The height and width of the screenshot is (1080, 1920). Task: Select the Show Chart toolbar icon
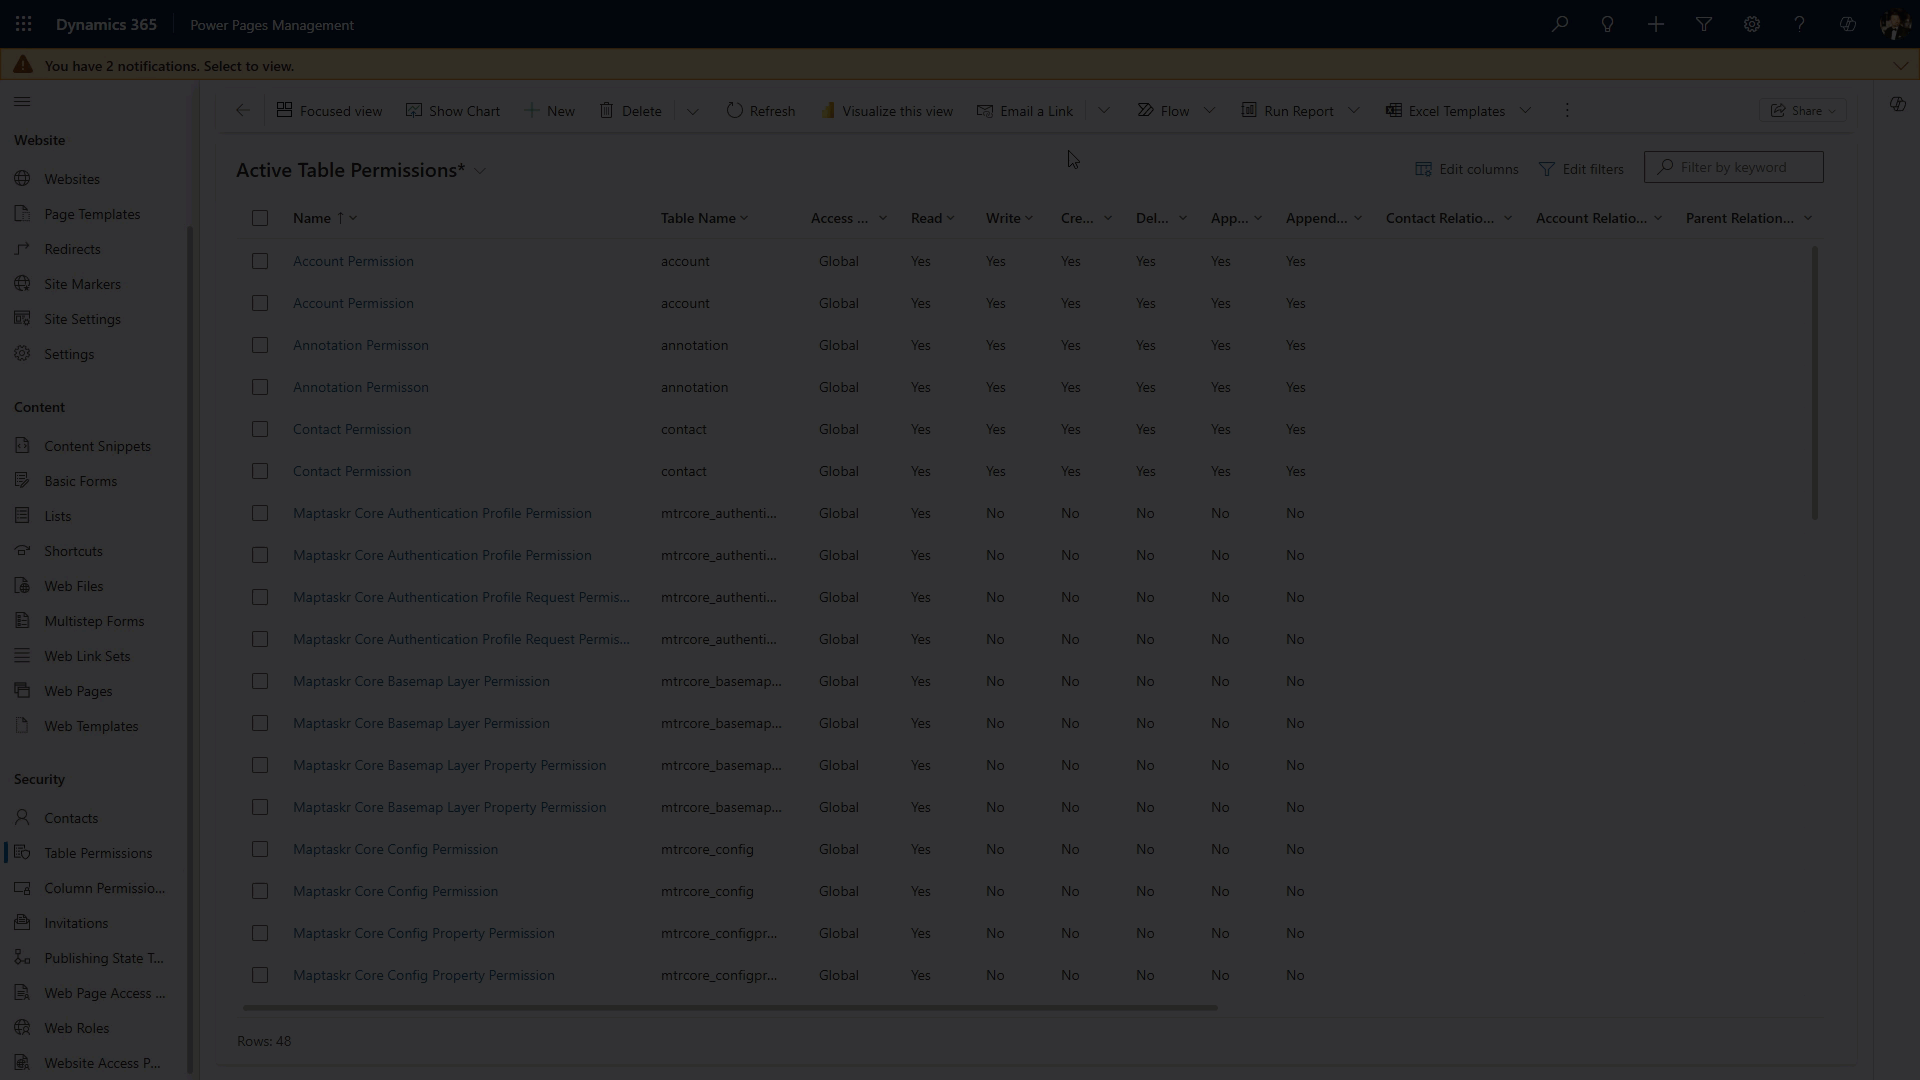coord(415,110)
